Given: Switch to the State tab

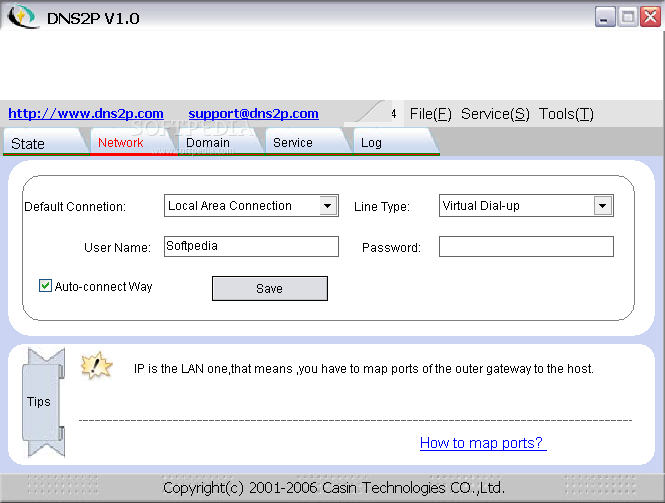Looking at the screenshot, I should click(x=45, y=143).
